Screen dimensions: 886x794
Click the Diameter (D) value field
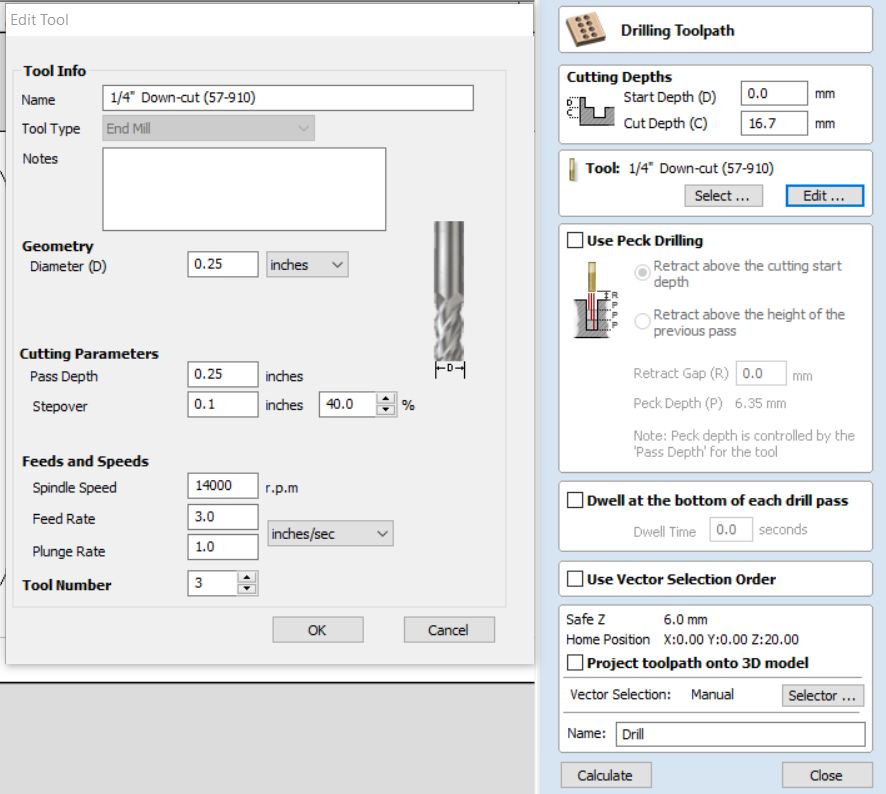coord(223,264)
